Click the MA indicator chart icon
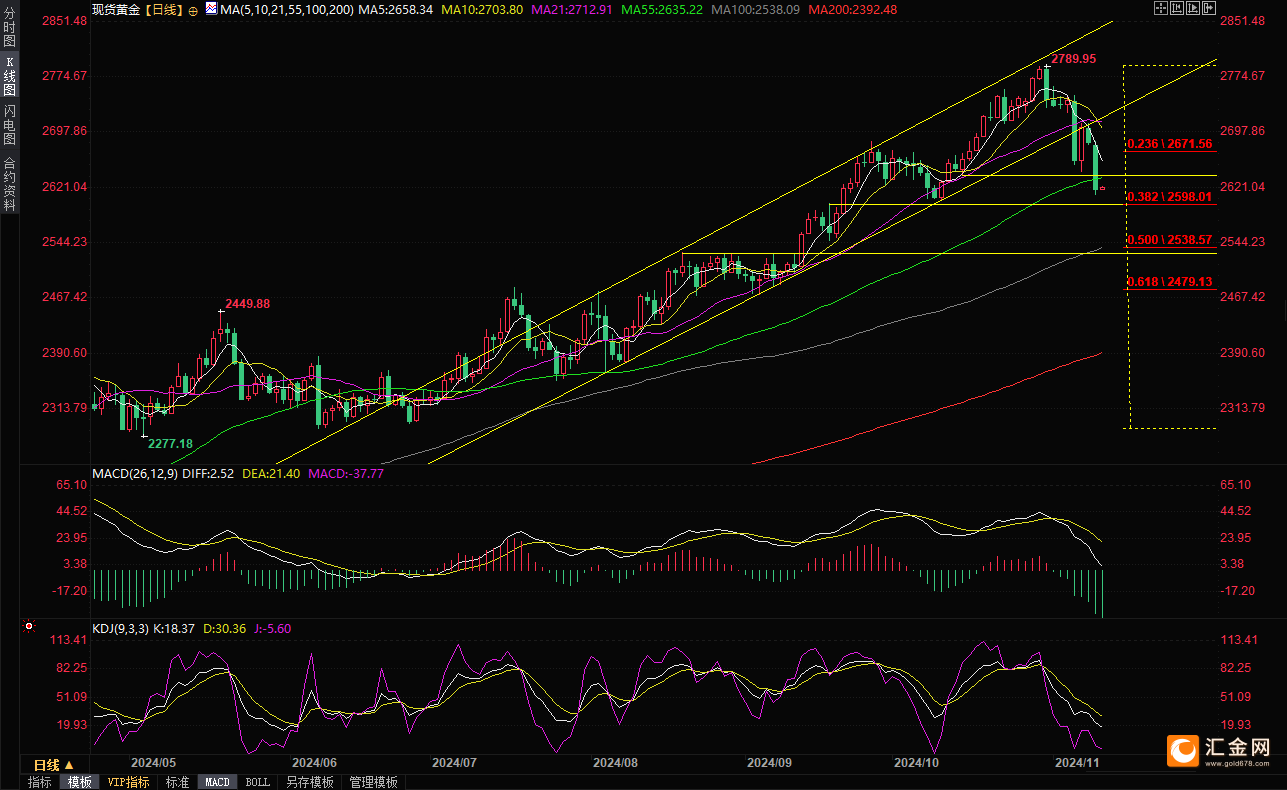1287x790 pixels. [211, 8]
